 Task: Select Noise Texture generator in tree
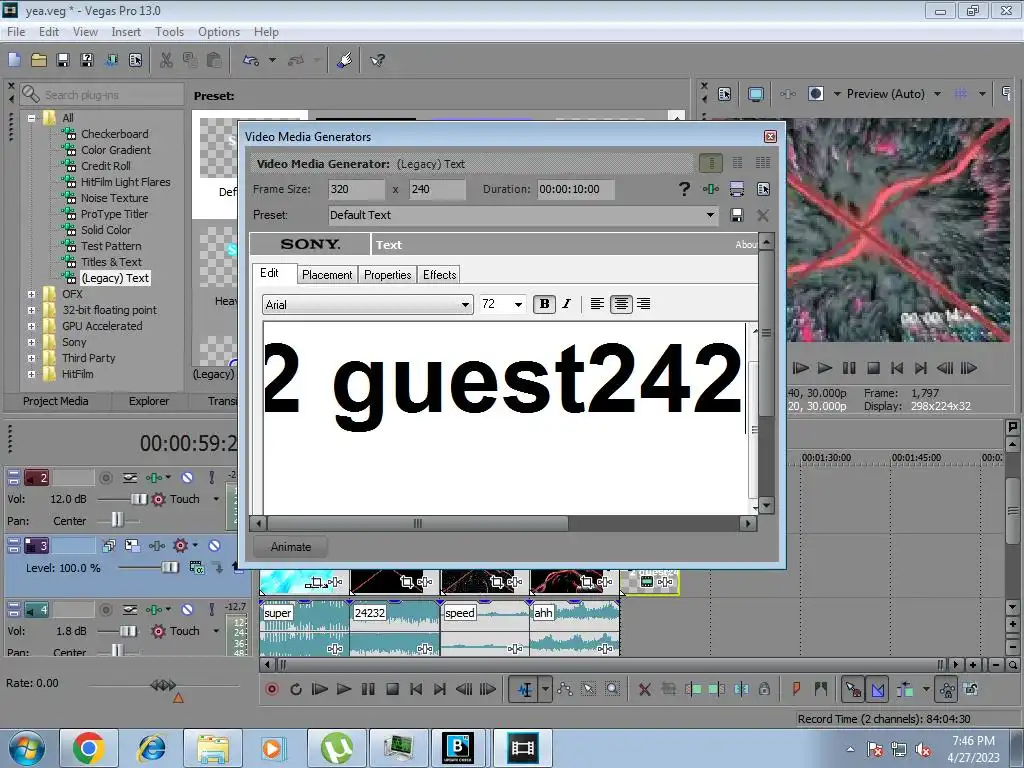[x=114, y=198]
